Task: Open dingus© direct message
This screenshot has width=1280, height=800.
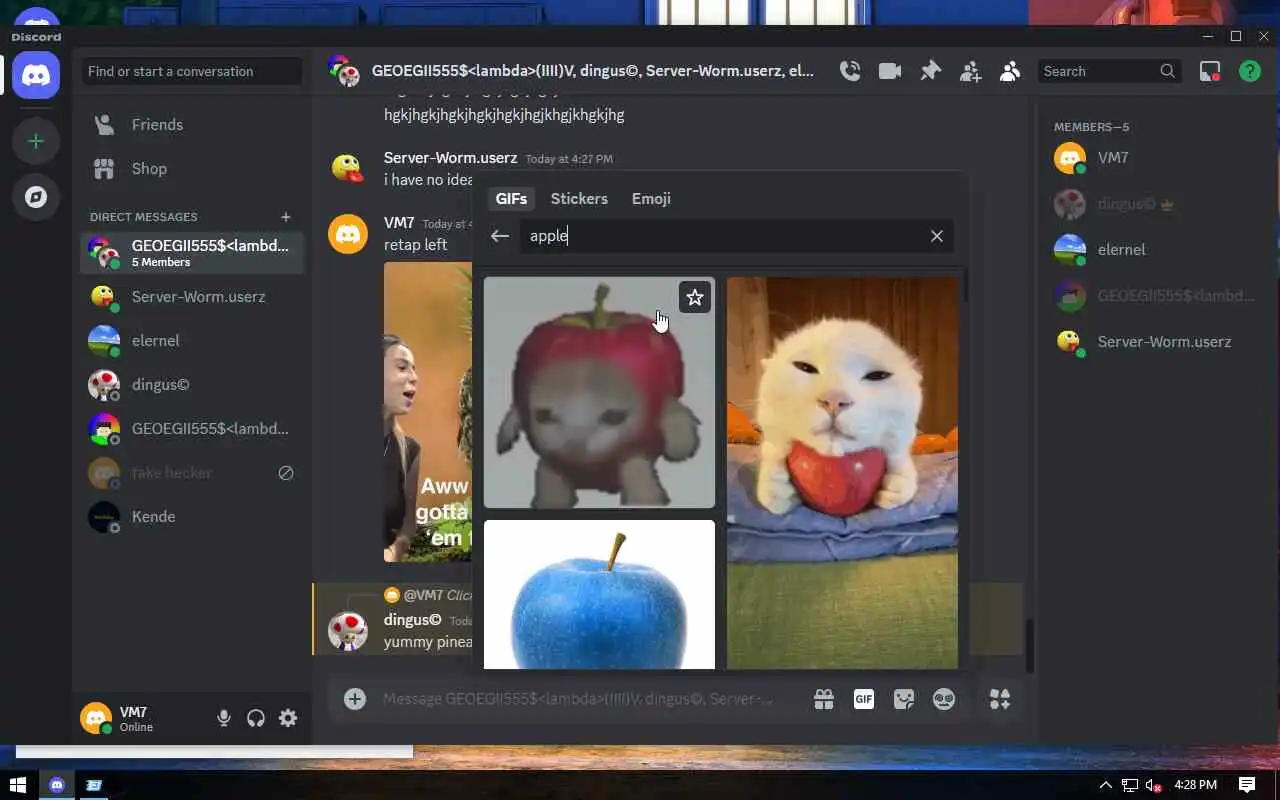Action: pos(192,385)
